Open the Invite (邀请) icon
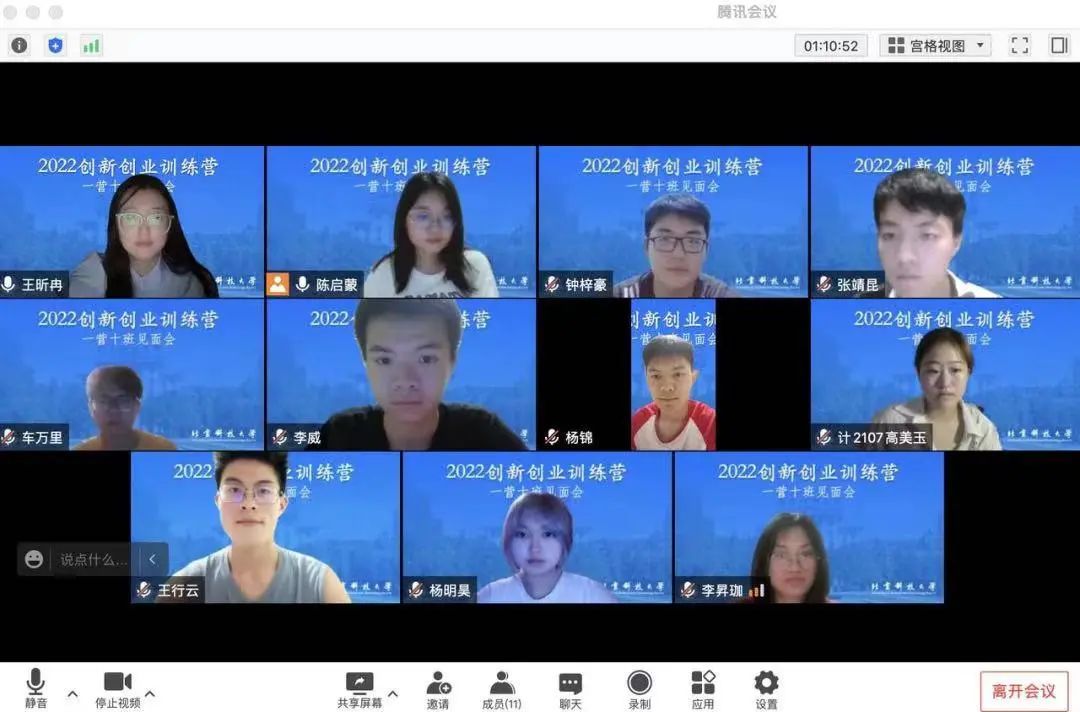 pos(438,688)
